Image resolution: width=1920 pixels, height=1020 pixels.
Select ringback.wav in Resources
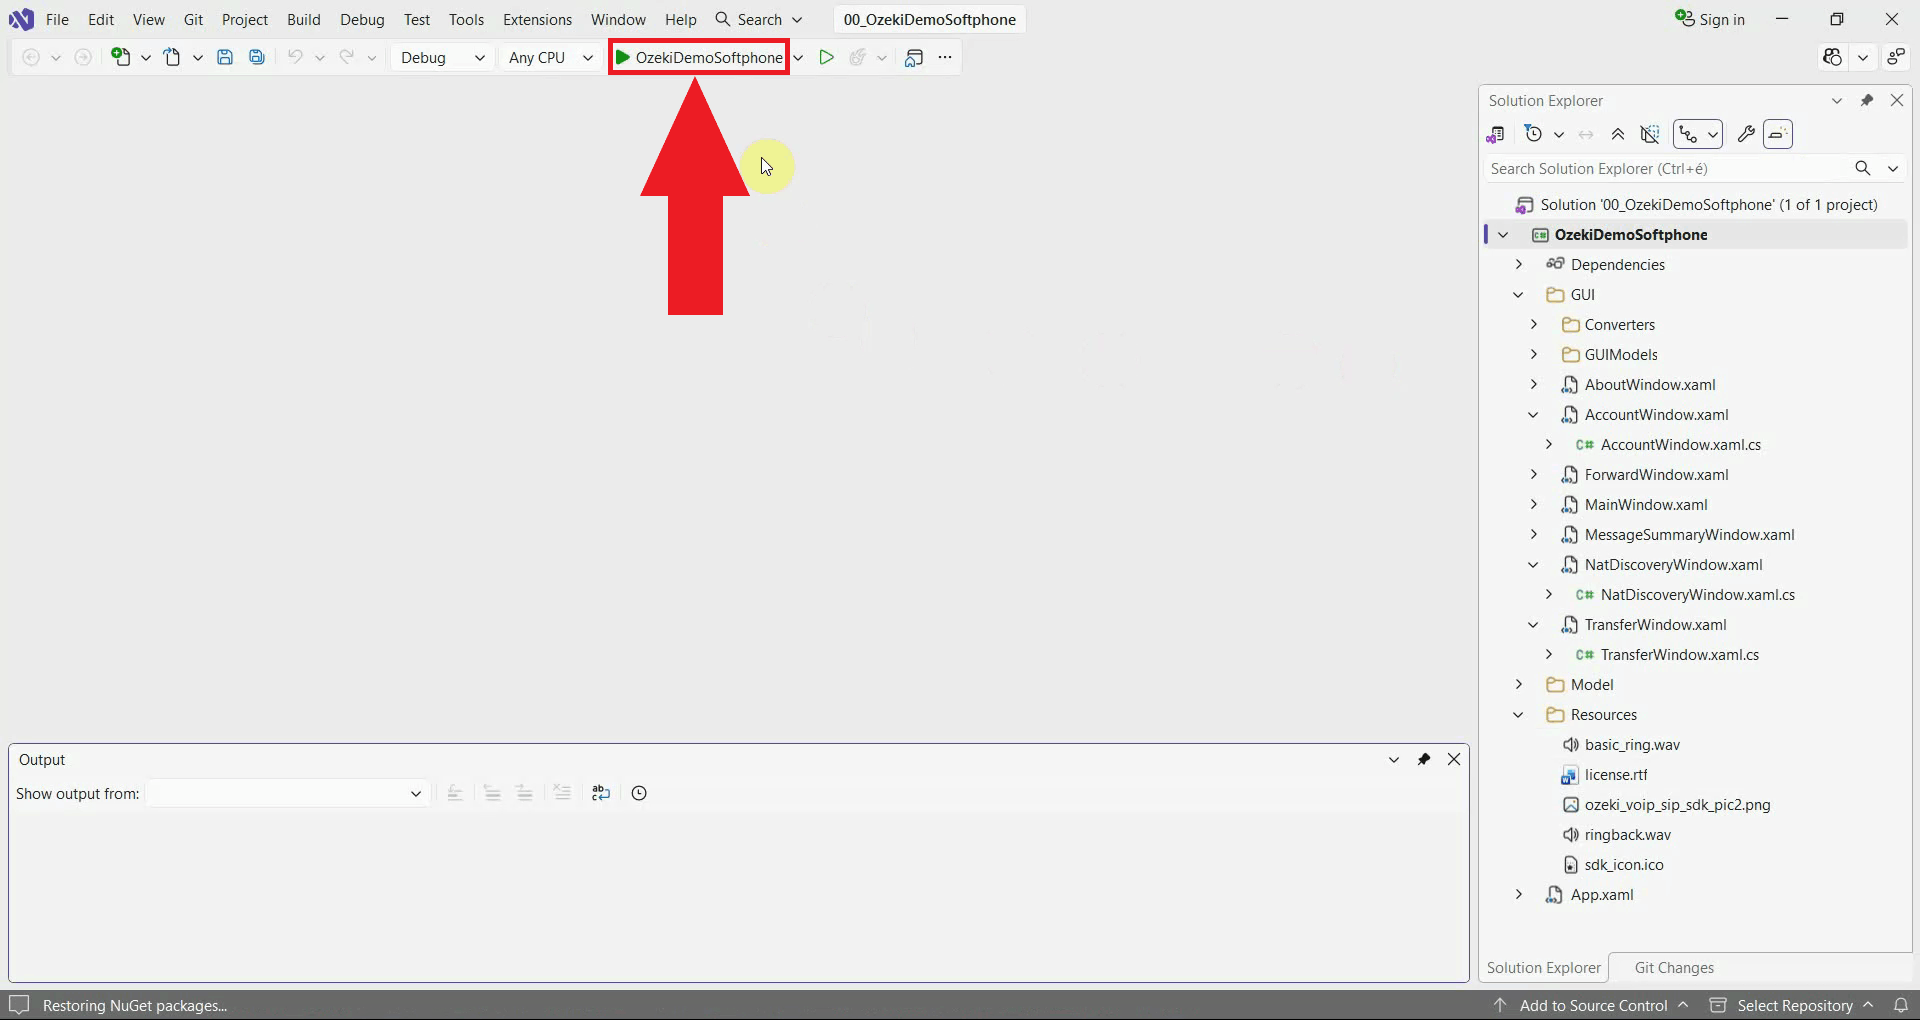coord(1627,834)
